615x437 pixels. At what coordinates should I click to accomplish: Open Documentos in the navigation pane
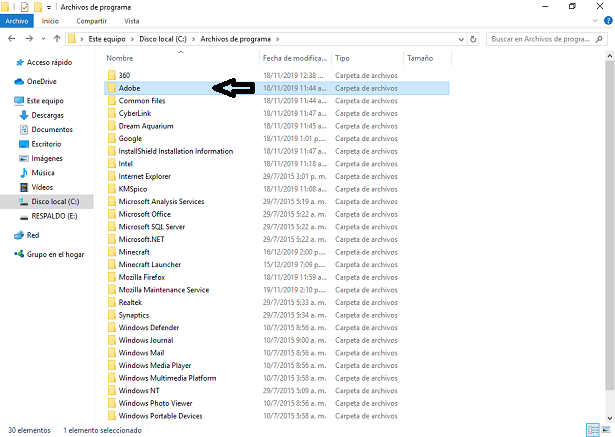pos(52,129)
